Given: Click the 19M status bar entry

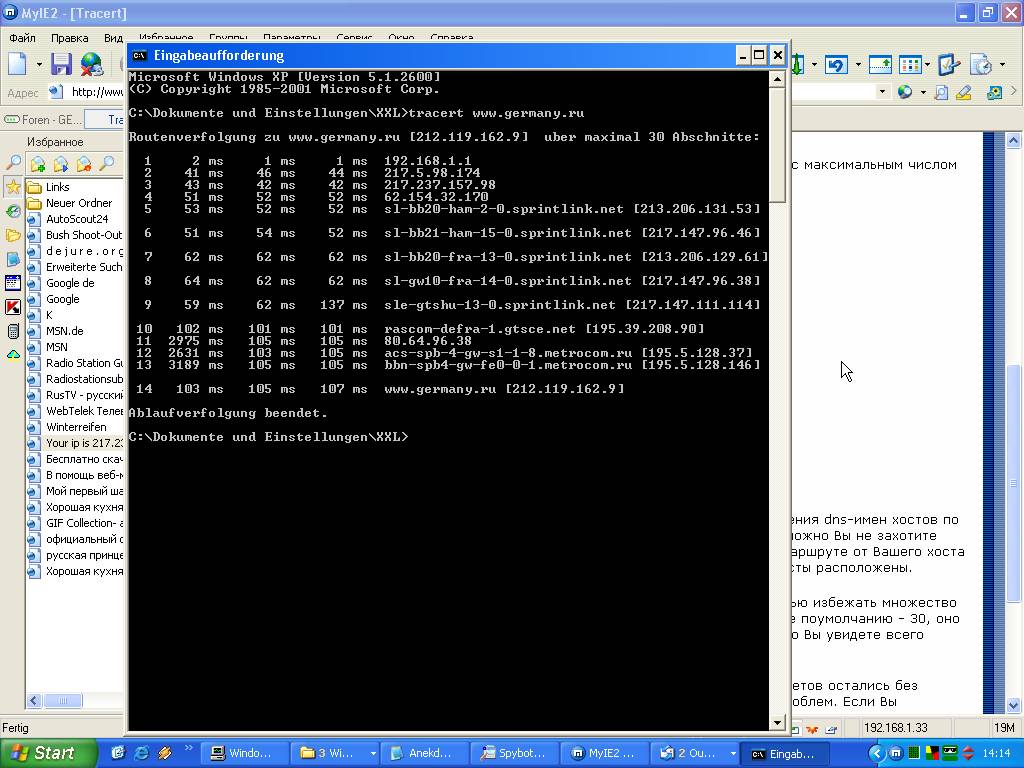Looking at the screenshot, I should (x=1004, y=728).
